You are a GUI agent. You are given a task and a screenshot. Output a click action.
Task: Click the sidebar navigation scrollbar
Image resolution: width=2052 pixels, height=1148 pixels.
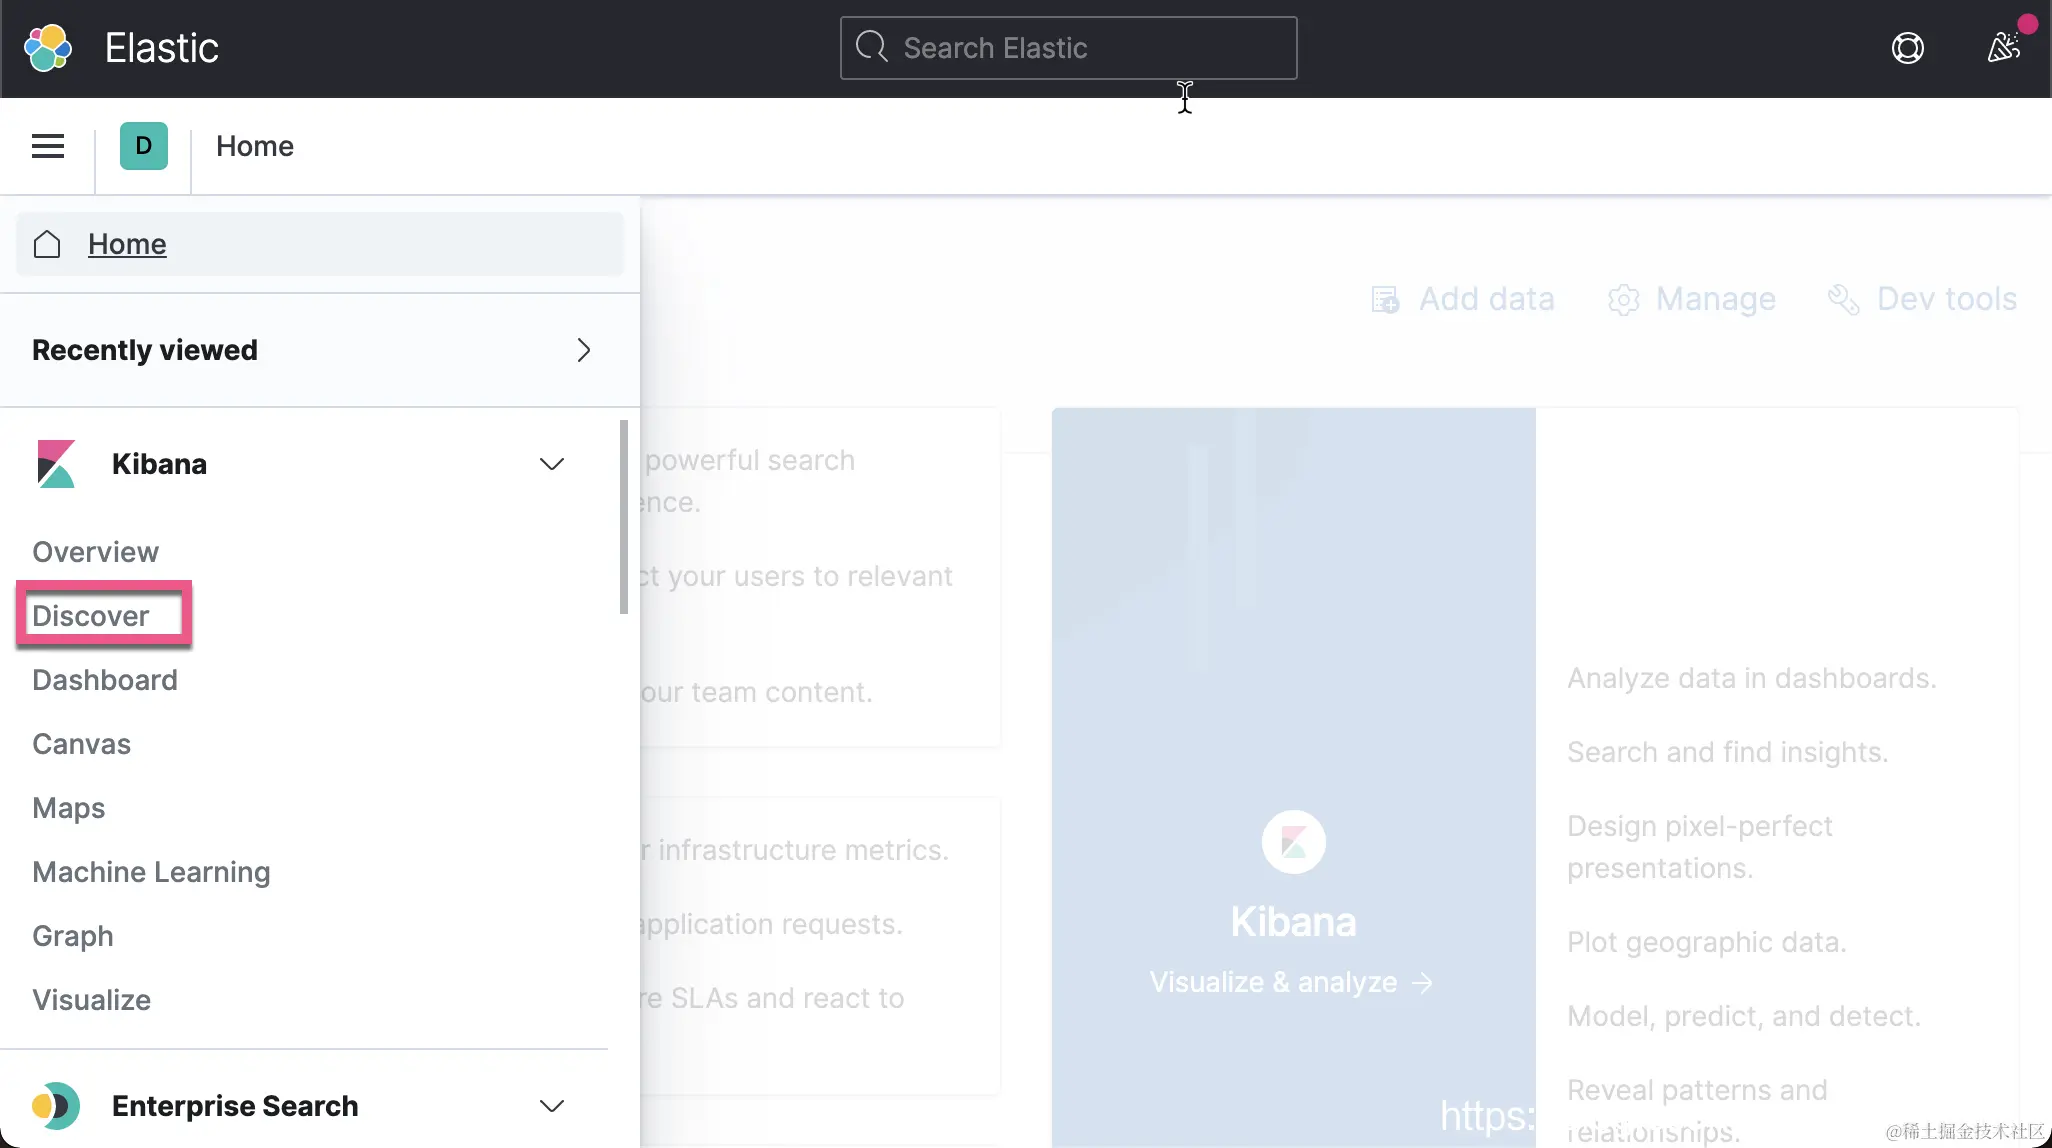tap(624, 516)
